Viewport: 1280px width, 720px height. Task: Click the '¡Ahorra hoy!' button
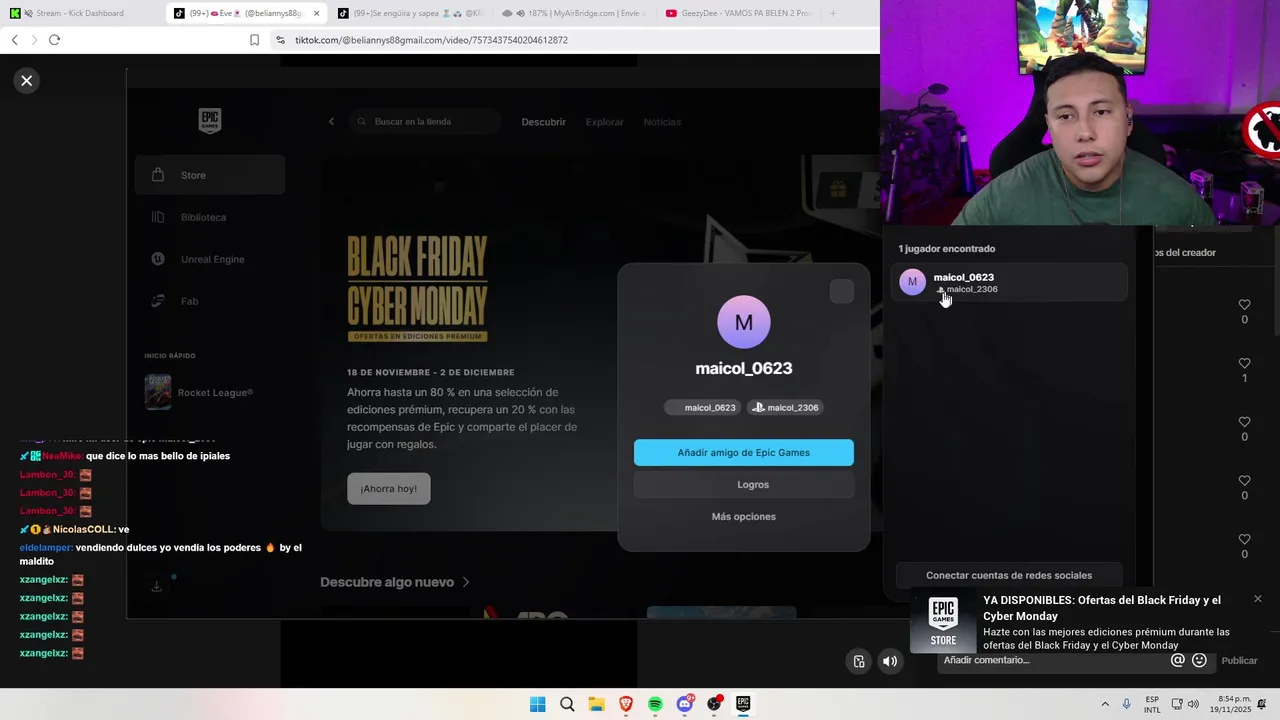388,489
